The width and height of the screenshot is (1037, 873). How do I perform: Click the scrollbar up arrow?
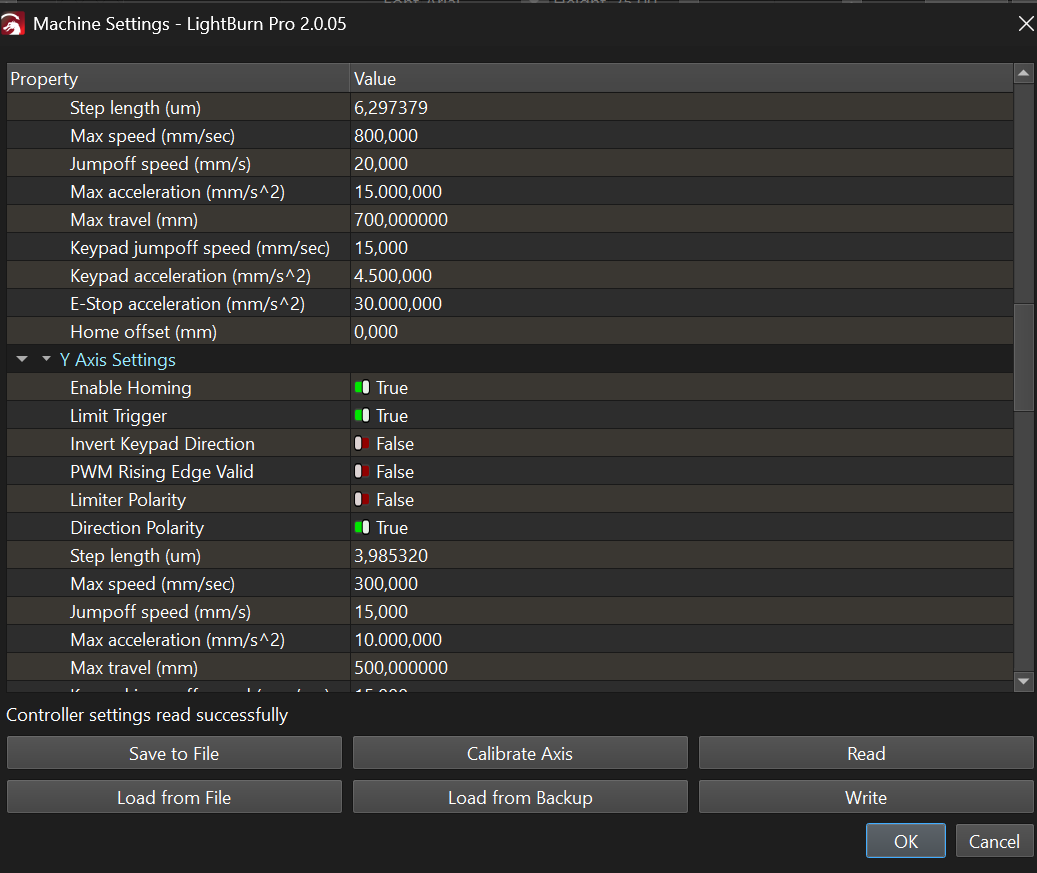[1023, 73]
